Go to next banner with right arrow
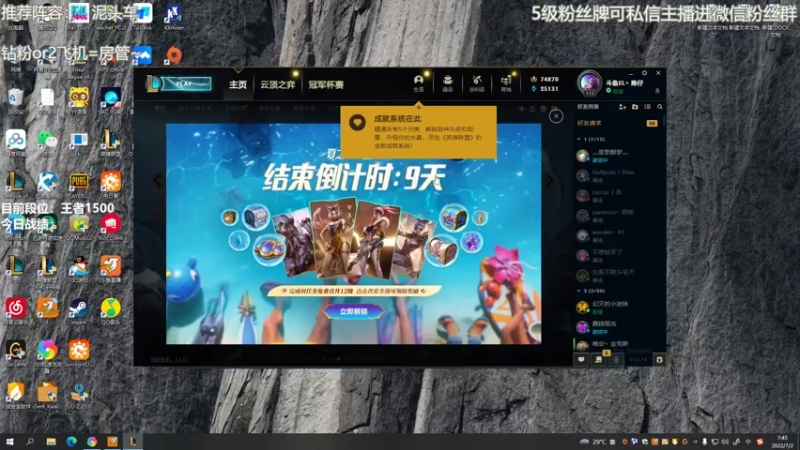Image resolution: width=800 pixels, height=450 pixels. pyautogui.click(x=549, y=180)
